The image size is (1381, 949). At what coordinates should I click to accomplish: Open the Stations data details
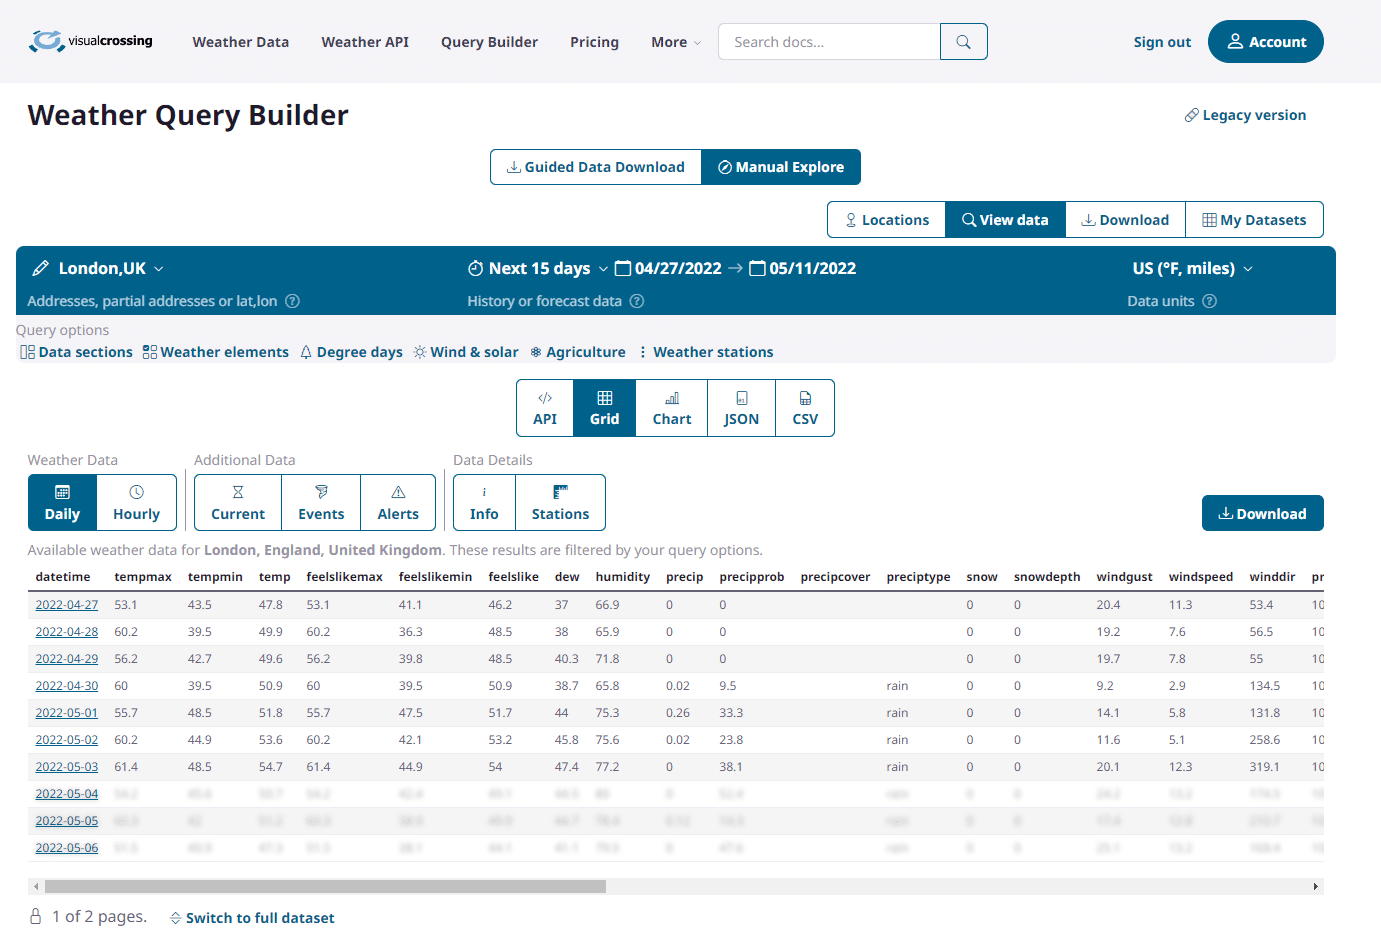tap(560, 502)
